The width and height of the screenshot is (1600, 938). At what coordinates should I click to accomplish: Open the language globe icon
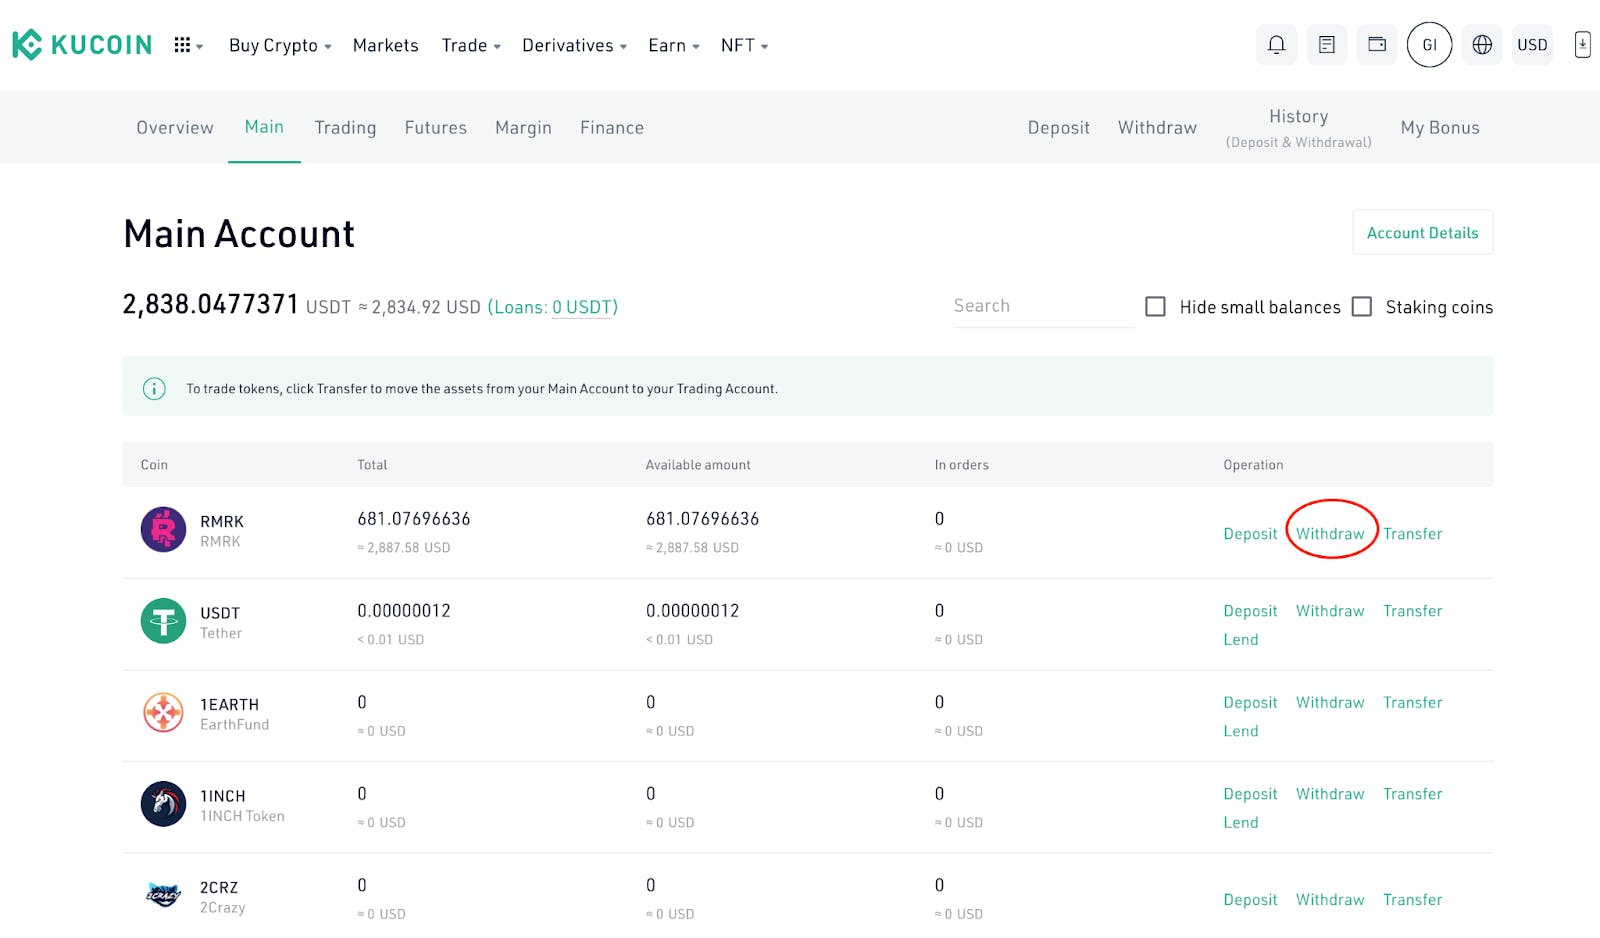(x=1482, y=45)
